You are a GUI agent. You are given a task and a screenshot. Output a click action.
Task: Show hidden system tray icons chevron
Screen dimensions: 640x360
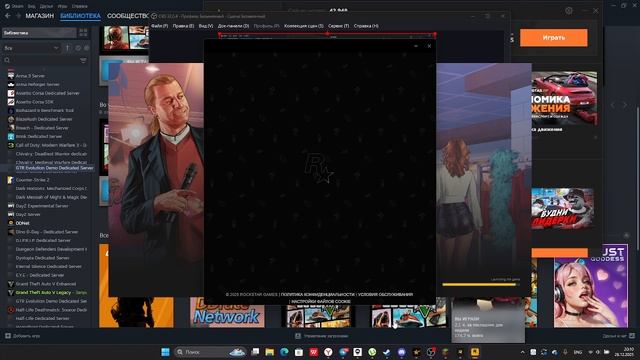[x=522, y=352]
